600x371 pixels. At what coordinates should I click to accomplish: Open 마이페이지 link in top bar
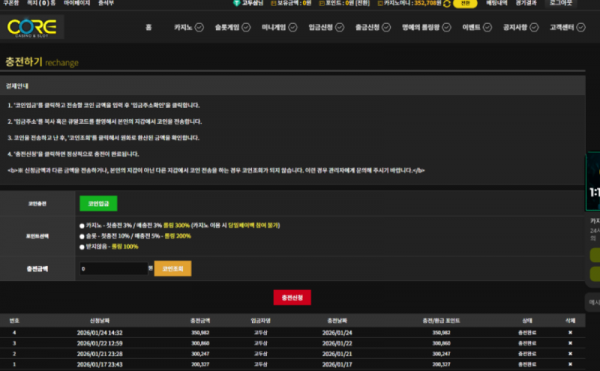point(77,3)
